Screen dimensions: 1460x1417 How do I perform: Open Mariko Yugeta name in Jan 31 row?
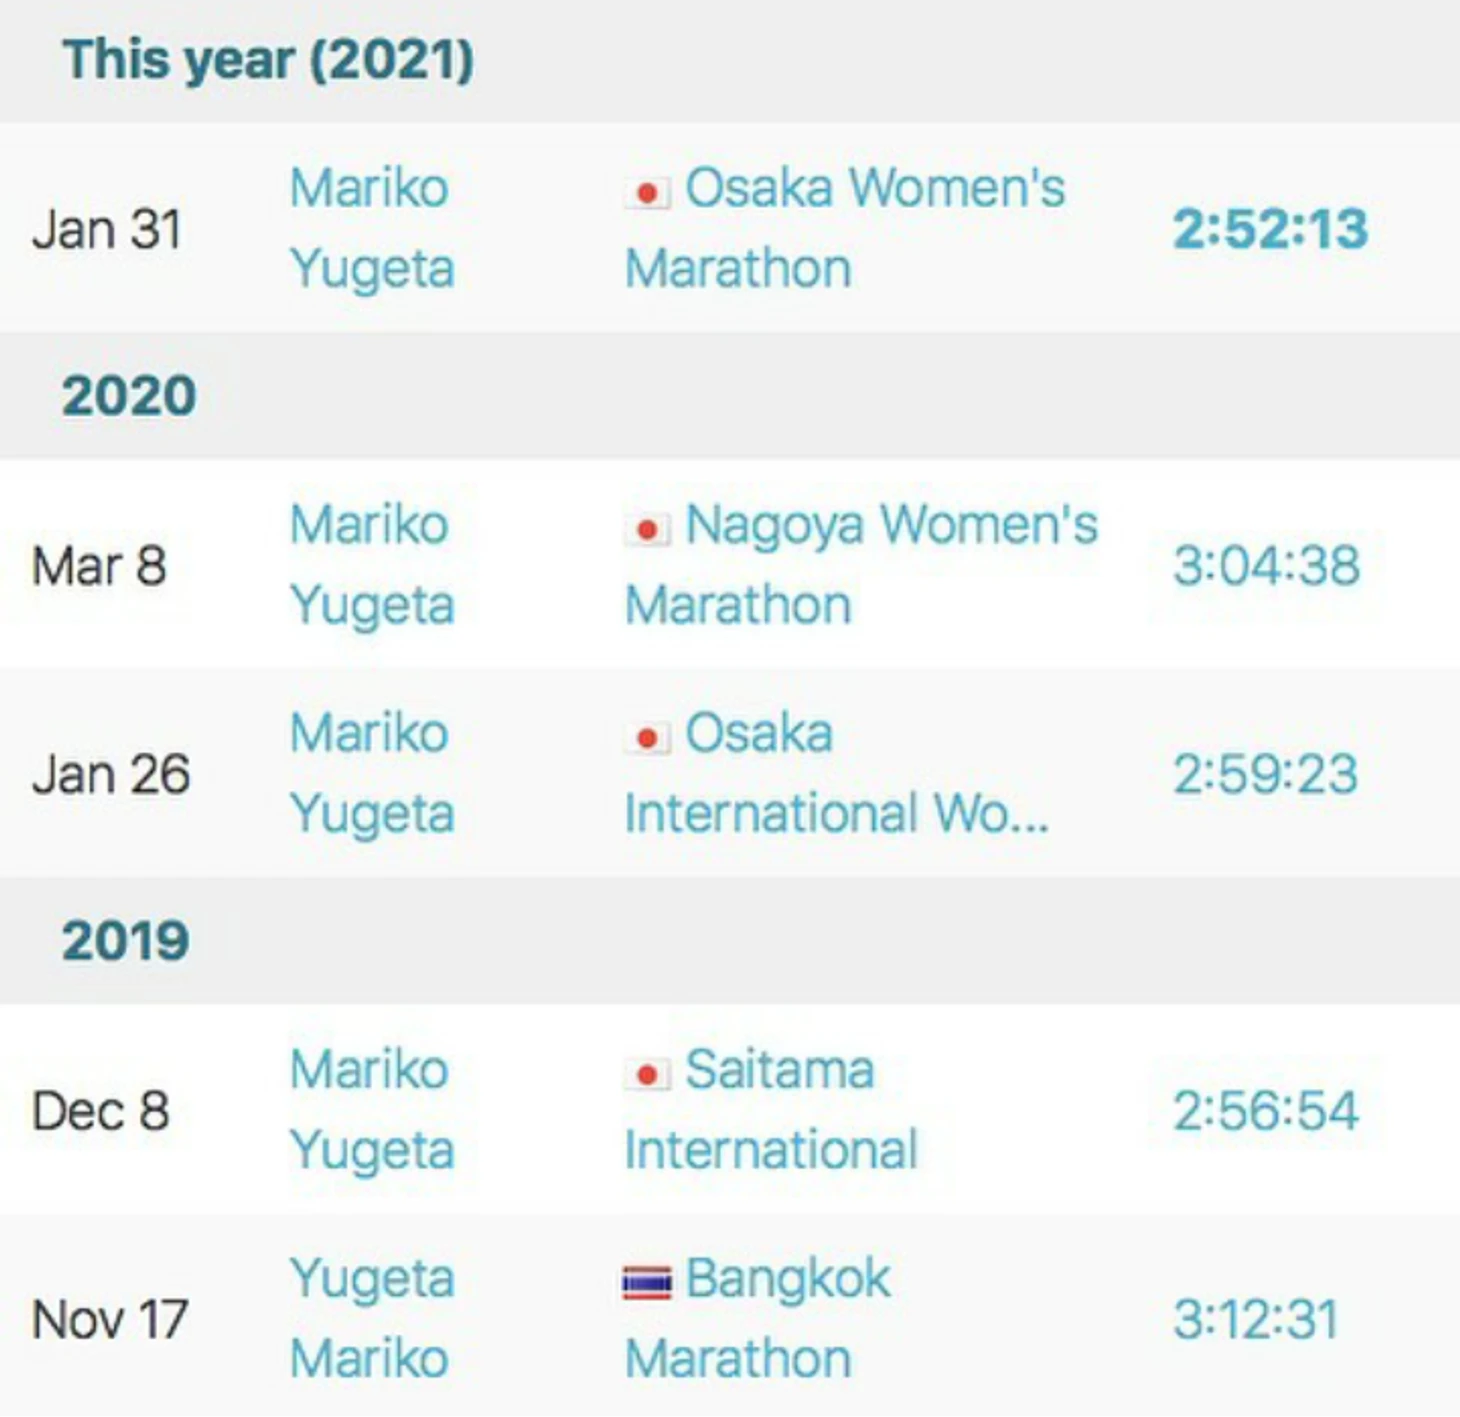(372, 228)
